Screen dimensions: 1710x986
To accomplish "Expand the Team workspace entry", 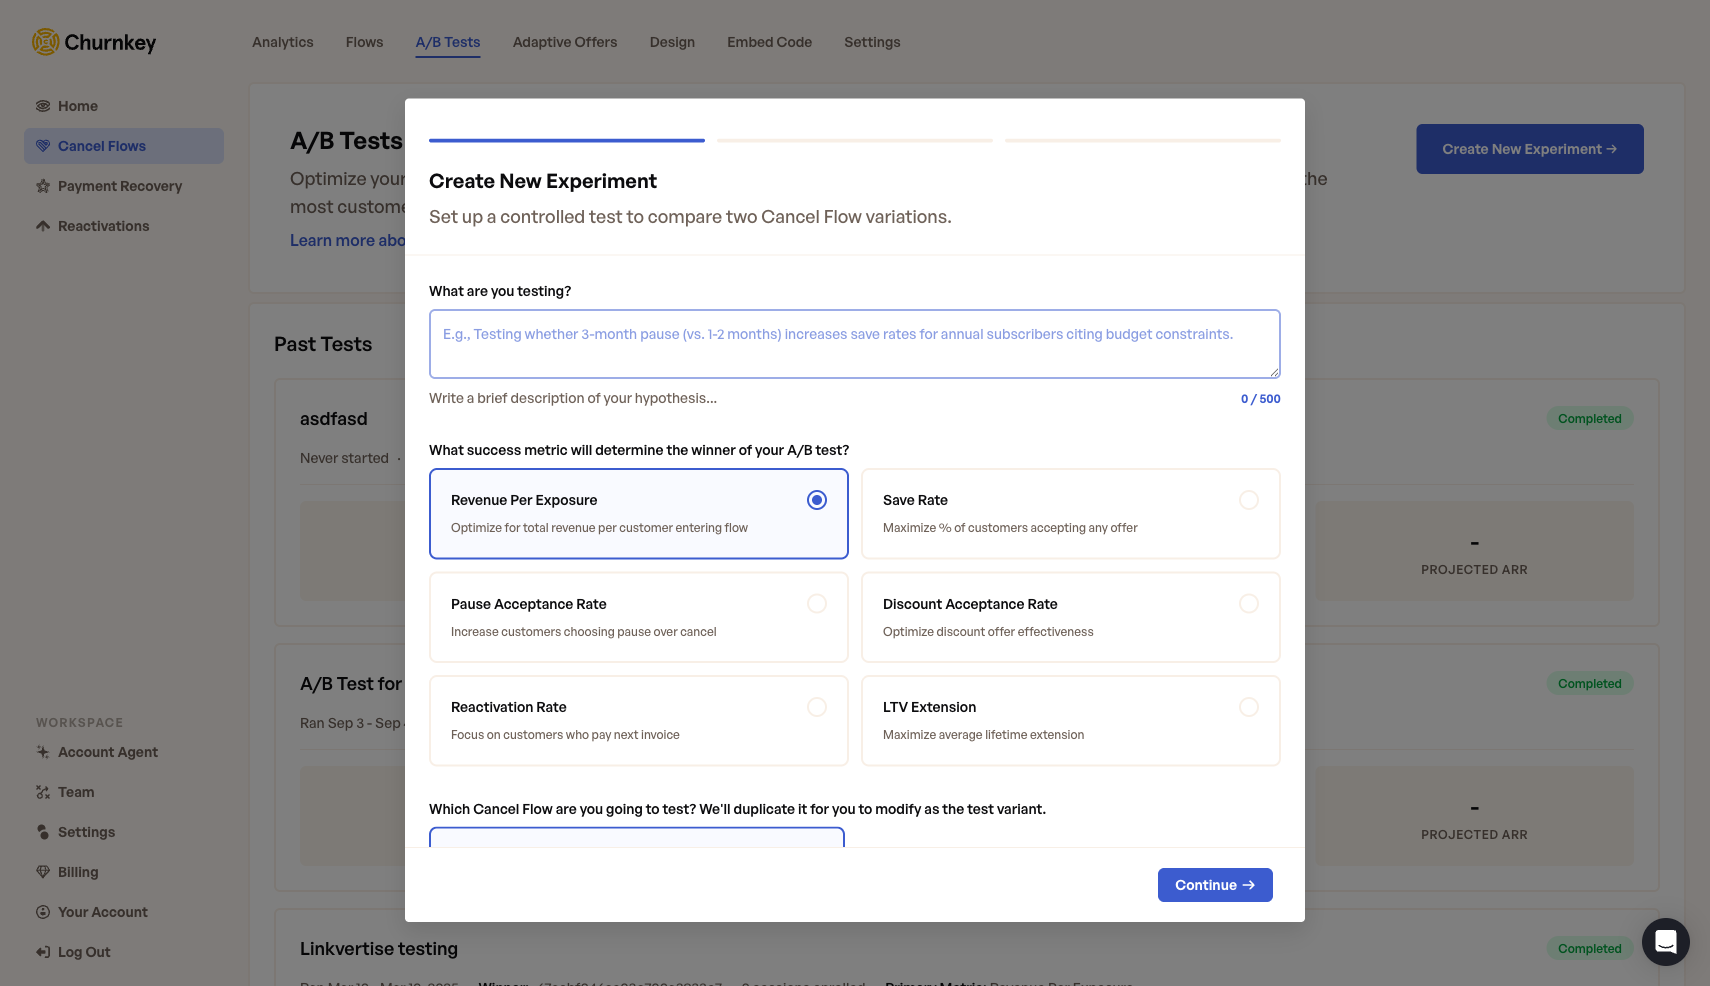I will point(76,792).
